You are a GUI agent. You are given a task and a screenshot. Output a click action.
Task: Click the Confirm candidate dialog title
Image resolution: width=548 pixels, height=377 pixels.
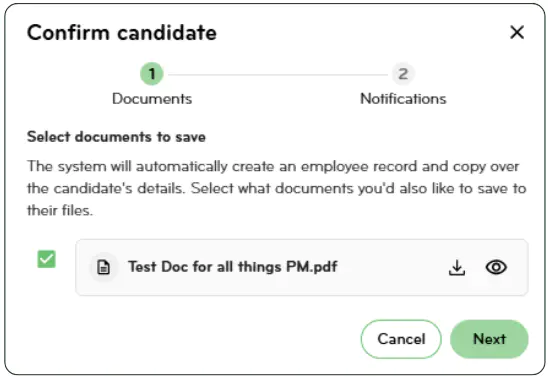pyautogui.click(x=122, y=33)
